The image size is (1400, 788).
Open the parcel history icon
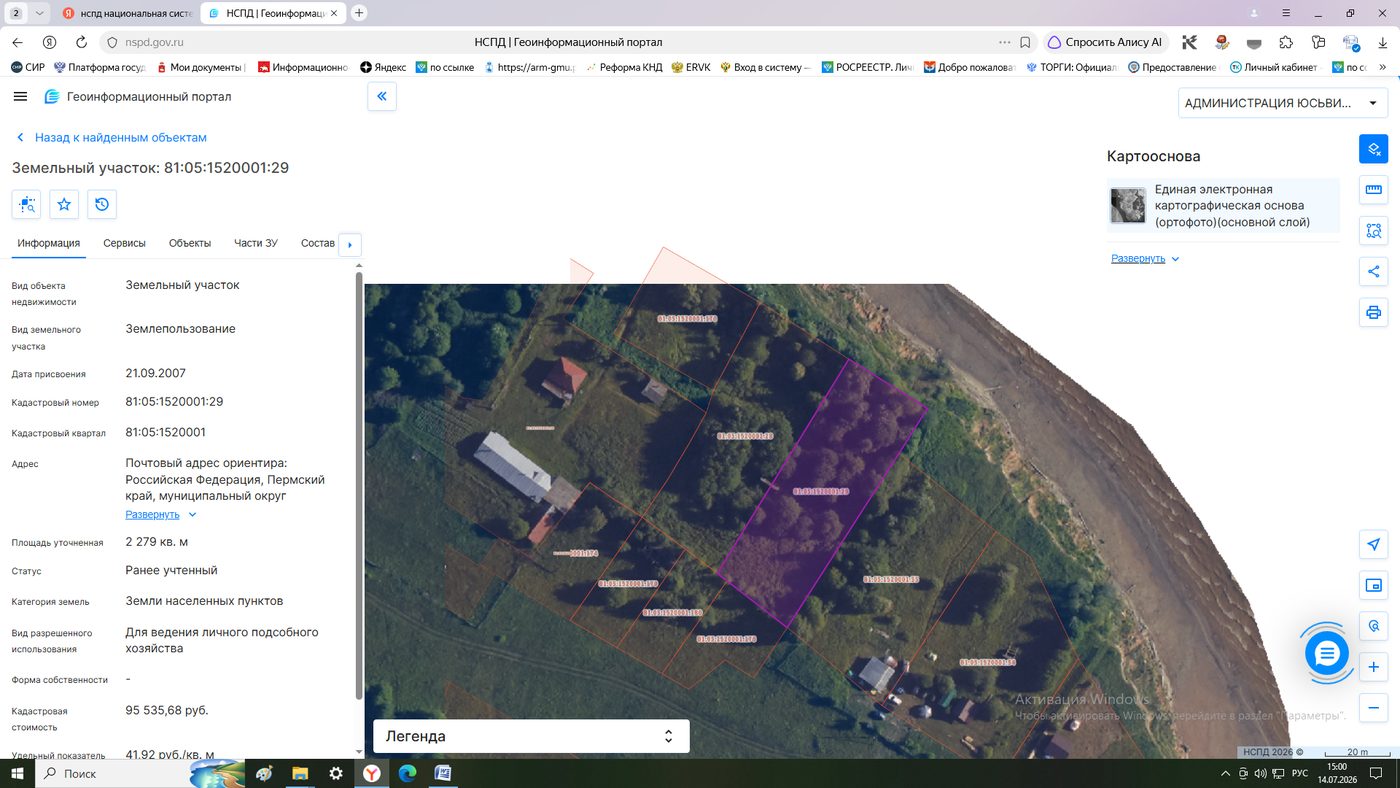coord(102,204)
